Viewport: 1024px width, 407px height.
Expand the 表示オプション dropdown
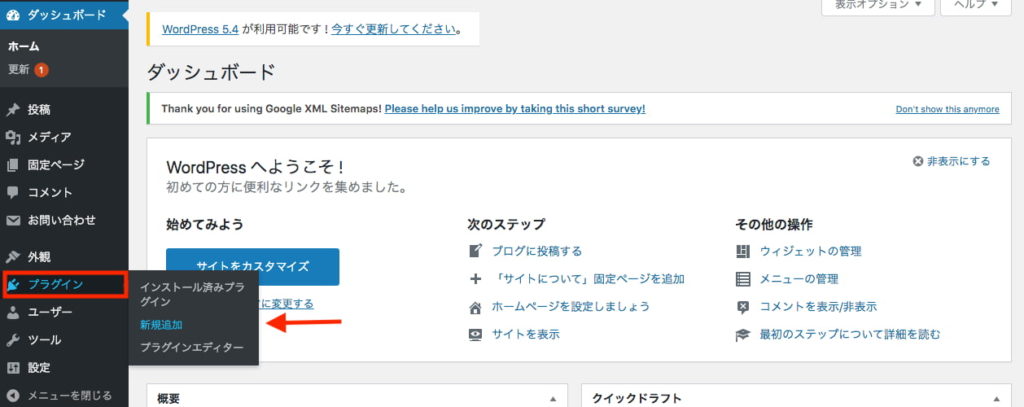pos(878,5)
